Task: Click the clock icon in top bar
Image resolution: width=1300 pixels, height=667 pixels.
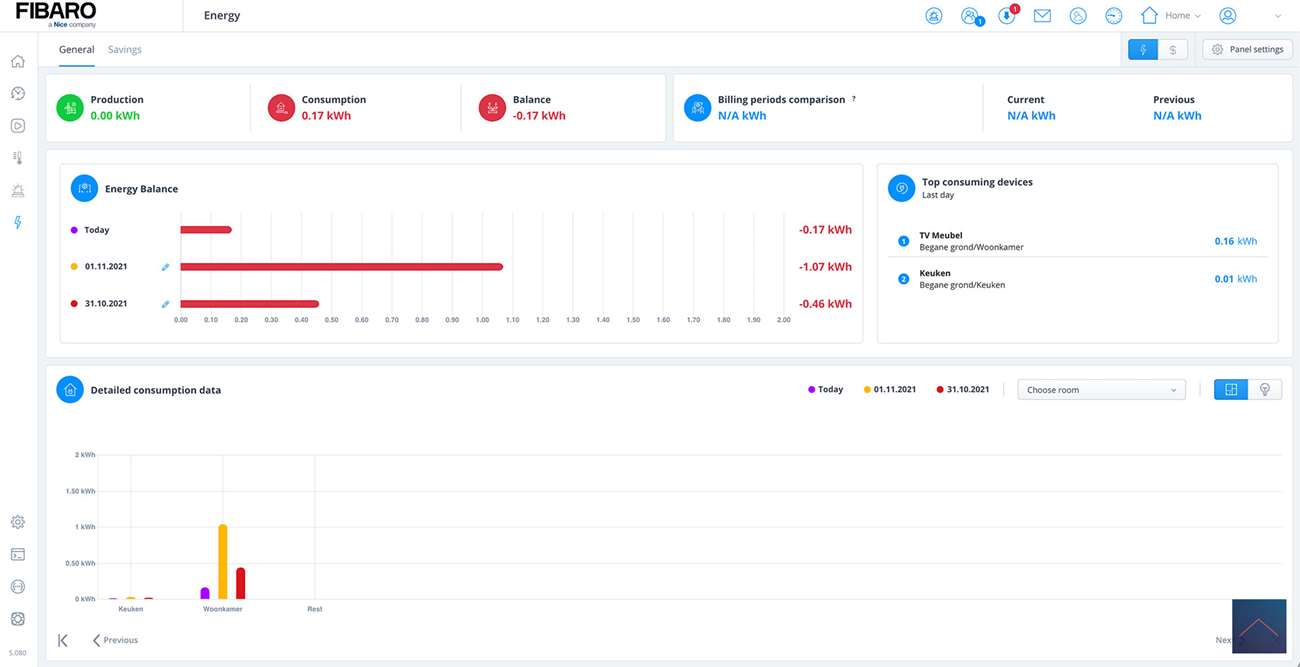Action: (1113, 16)
